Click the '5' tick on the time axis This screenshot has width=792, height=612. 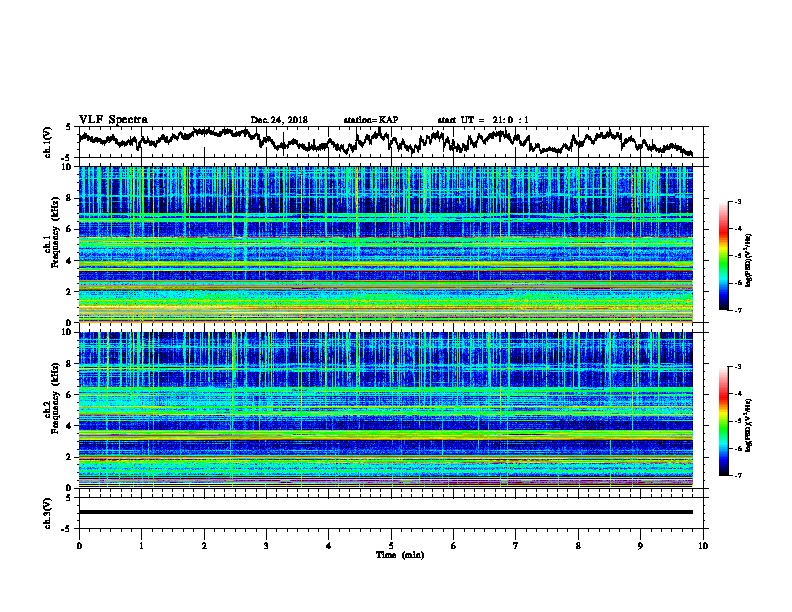(391, 546)
